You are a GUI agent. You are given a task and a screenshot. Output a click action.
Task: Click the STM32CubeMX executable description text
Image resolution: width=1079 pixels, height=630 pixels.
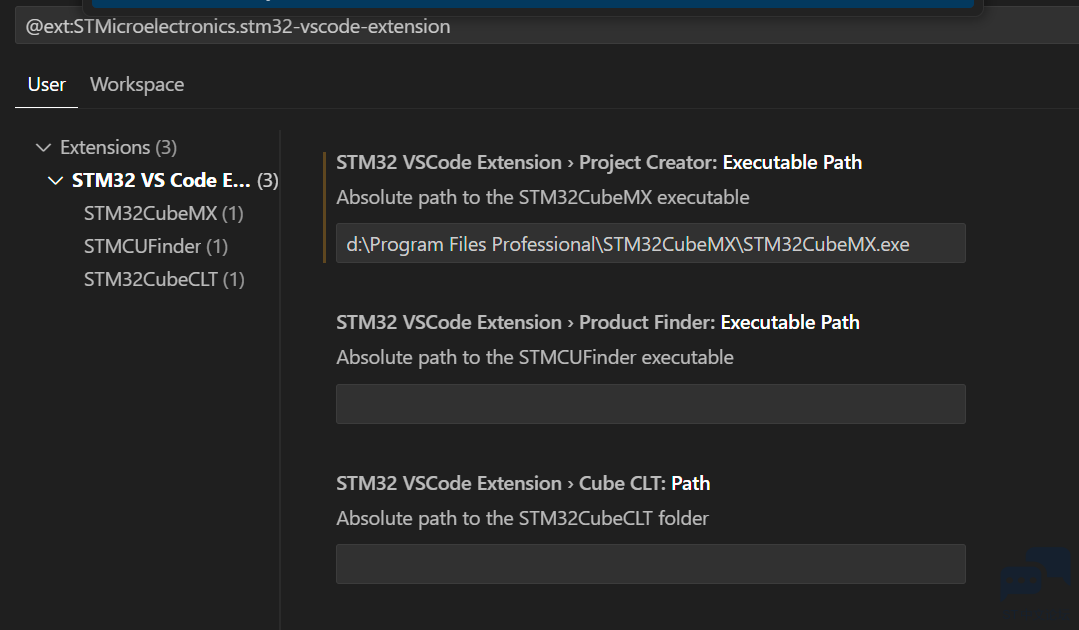pos(542,197)
